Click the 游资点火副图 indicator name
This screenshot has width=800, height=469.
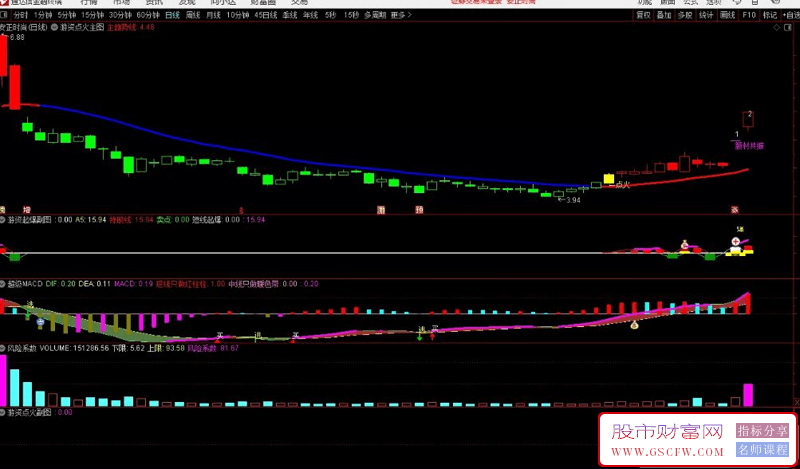29,412
